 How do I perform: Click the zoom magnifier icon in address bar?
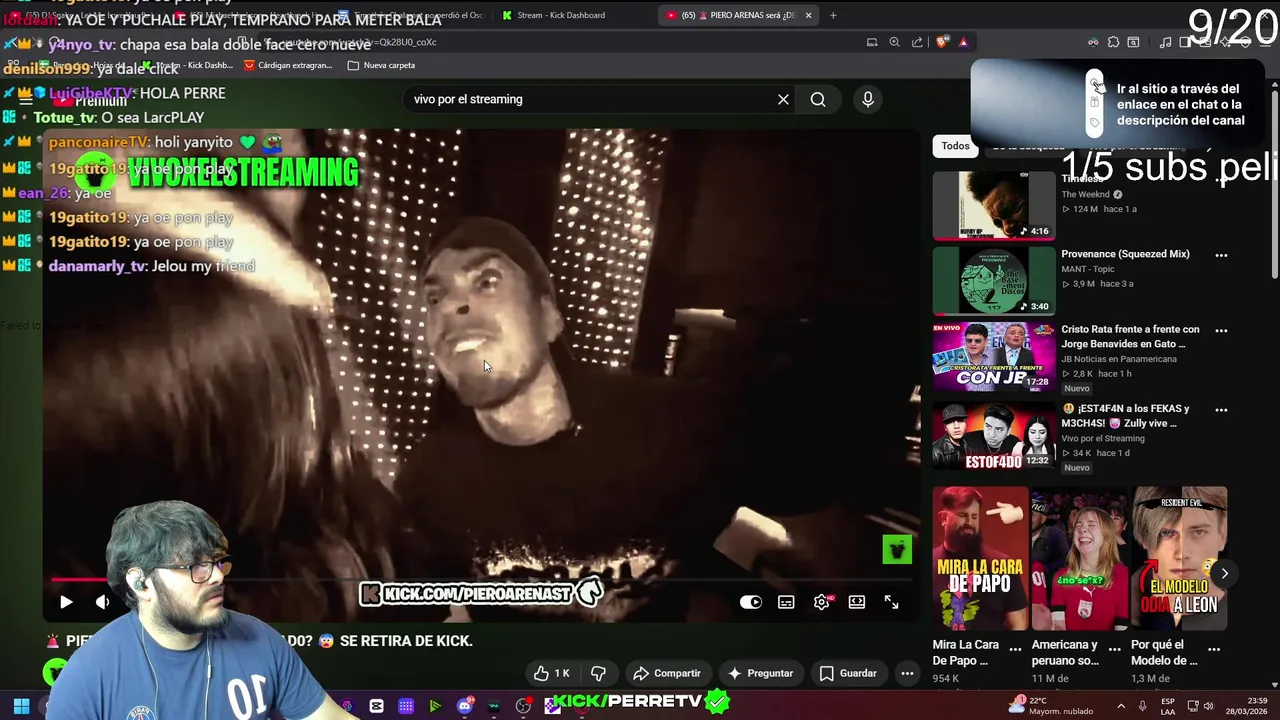click(894, 42)
